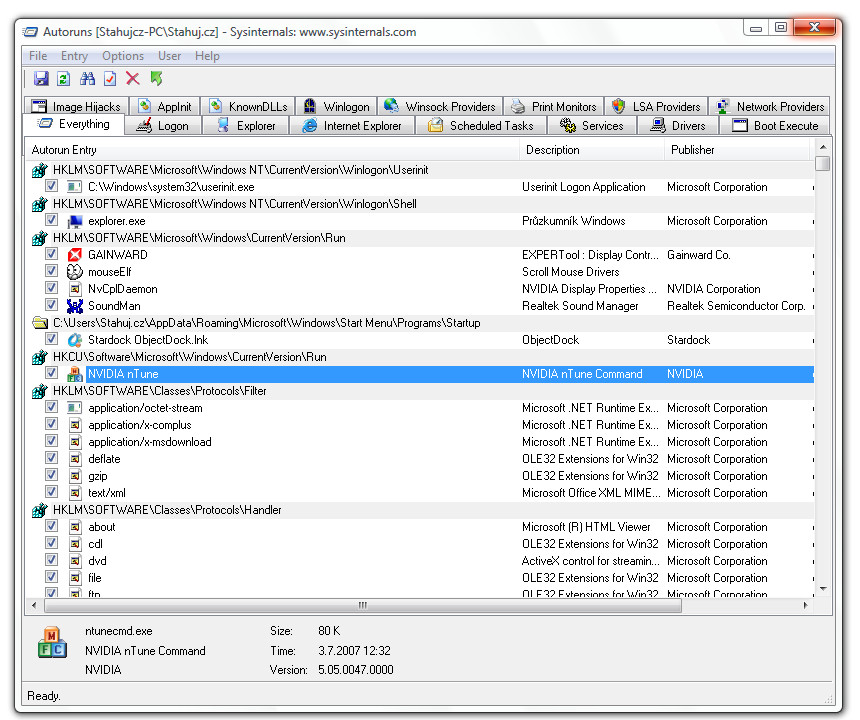Select the application/x-msdownload row
Image resolution: width=860 pixels, height=720 pixels.
420,442
